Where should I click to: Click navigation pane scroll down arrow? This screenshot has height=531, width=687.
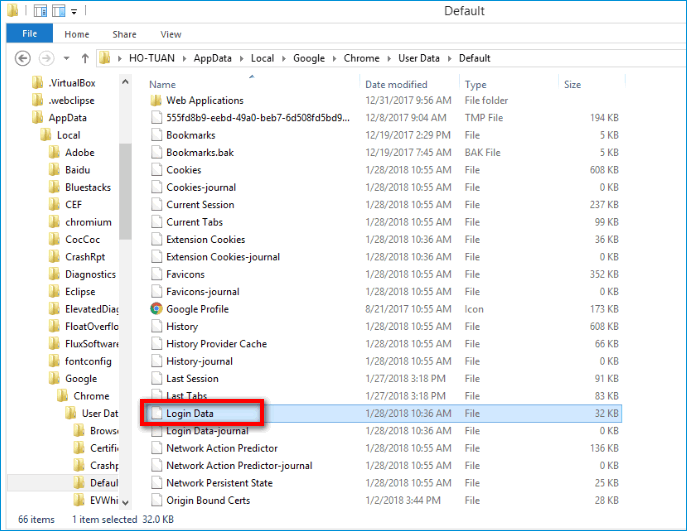(125, 503)
